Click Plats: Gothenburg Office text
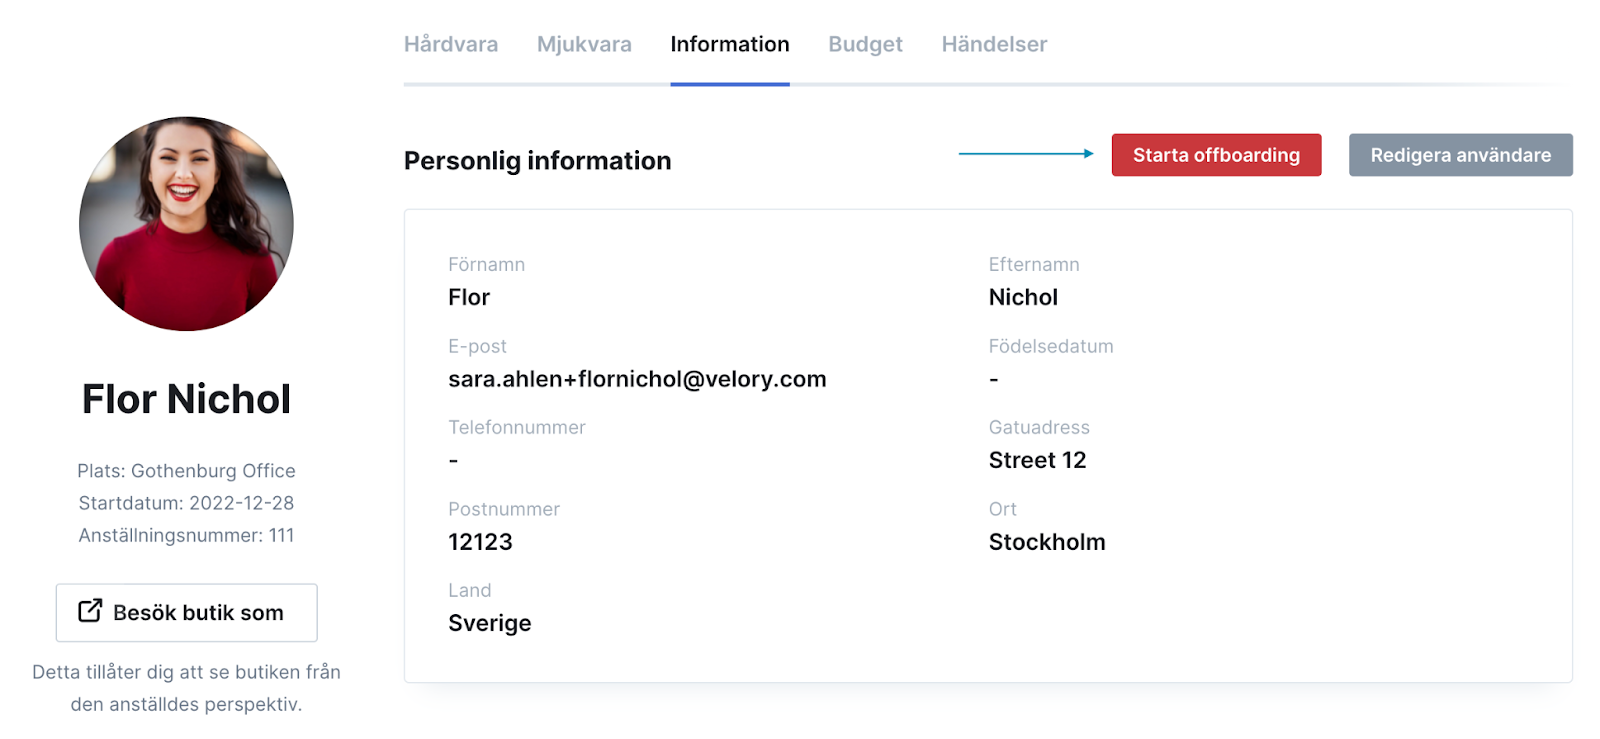 click(x=186, y=471)
